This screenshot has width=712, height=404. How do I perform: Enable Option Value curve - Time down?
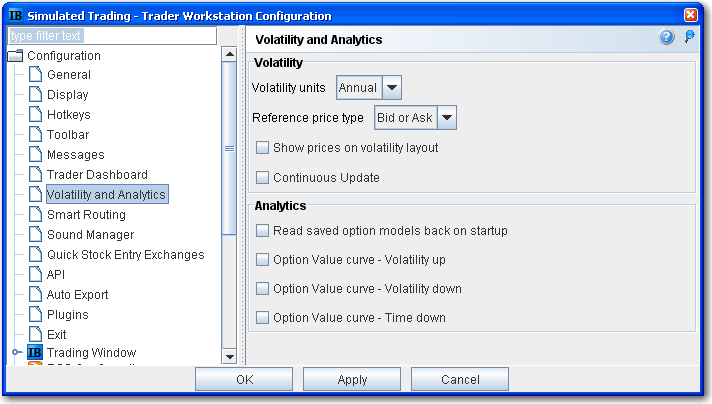coord(262,318)
